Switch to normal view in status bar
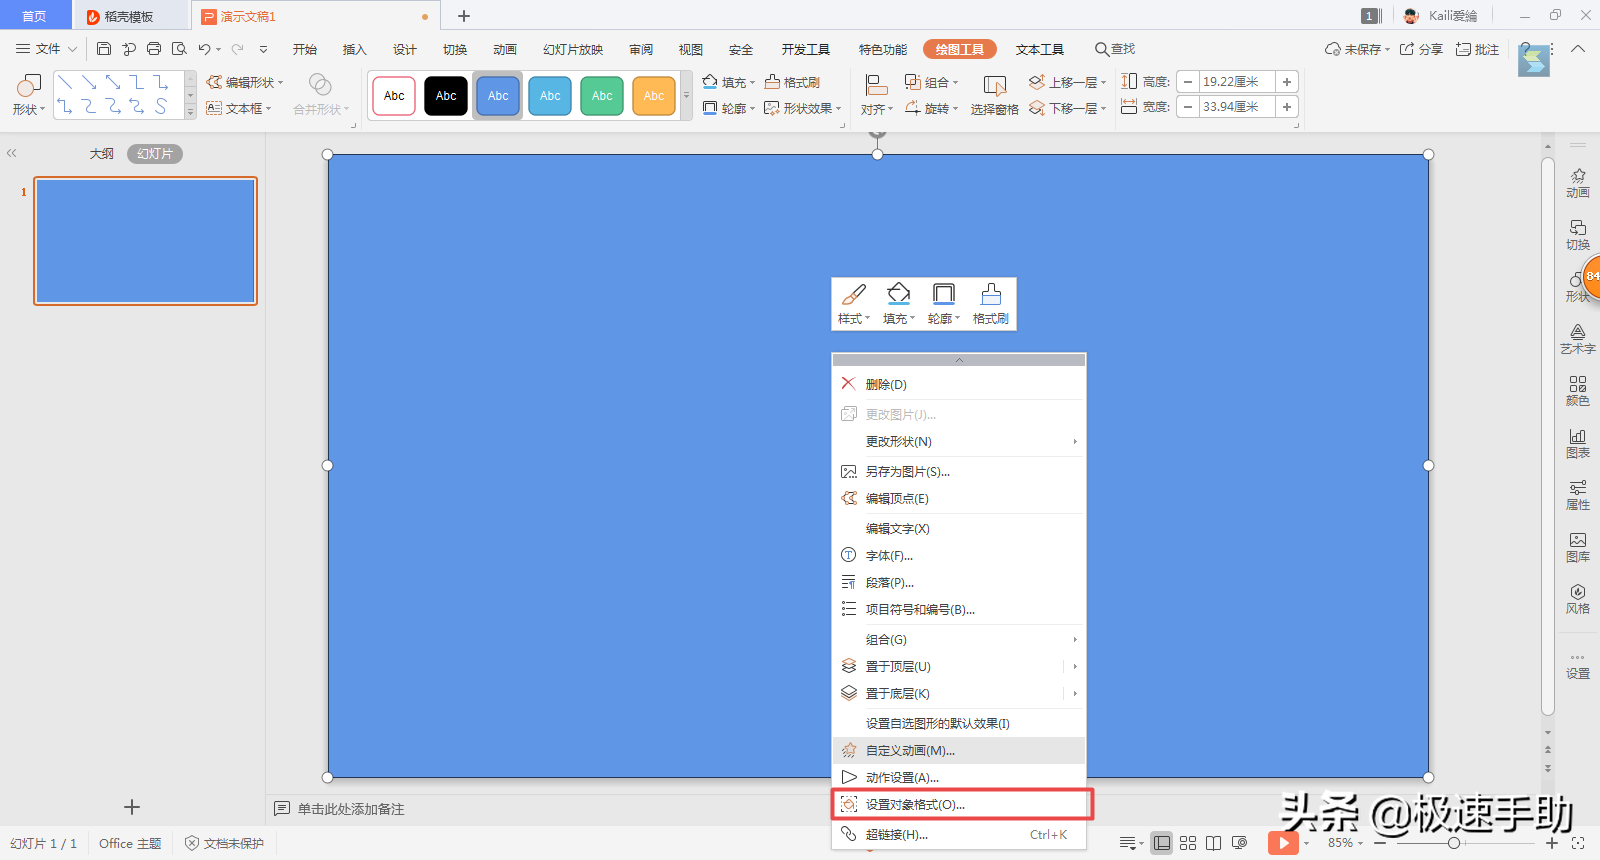Screen dimensions: 1600x860 click(x=1161, y=843)
